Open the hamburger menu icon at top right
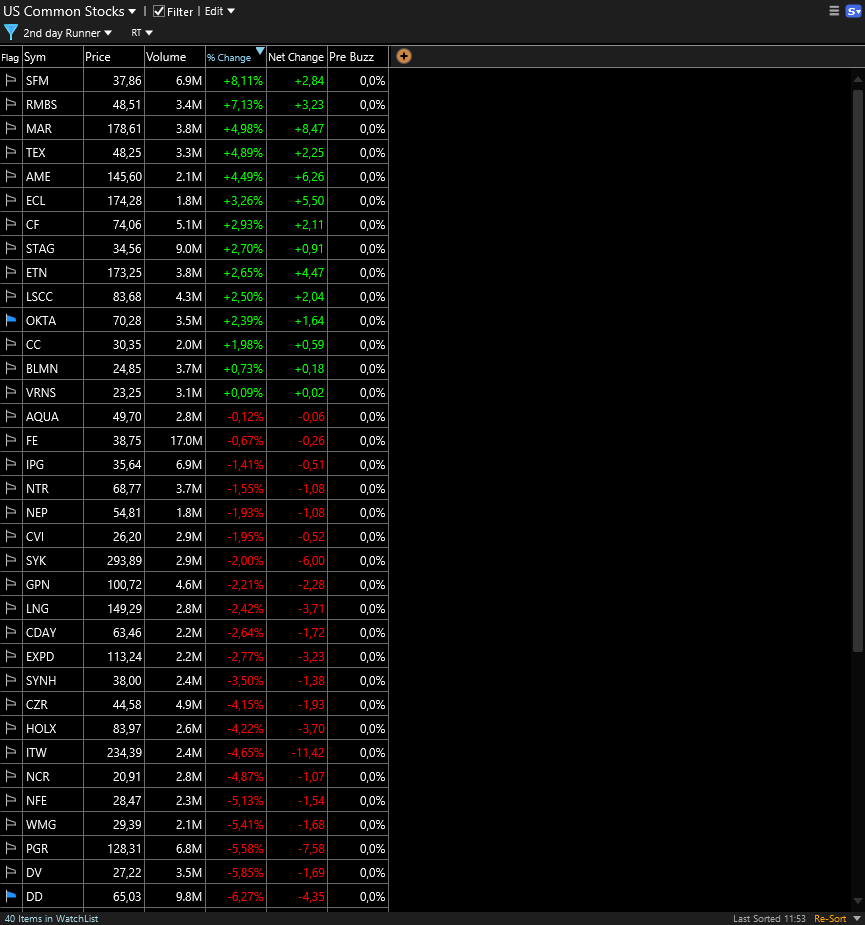The image size is (865, 925). [834, 11]
